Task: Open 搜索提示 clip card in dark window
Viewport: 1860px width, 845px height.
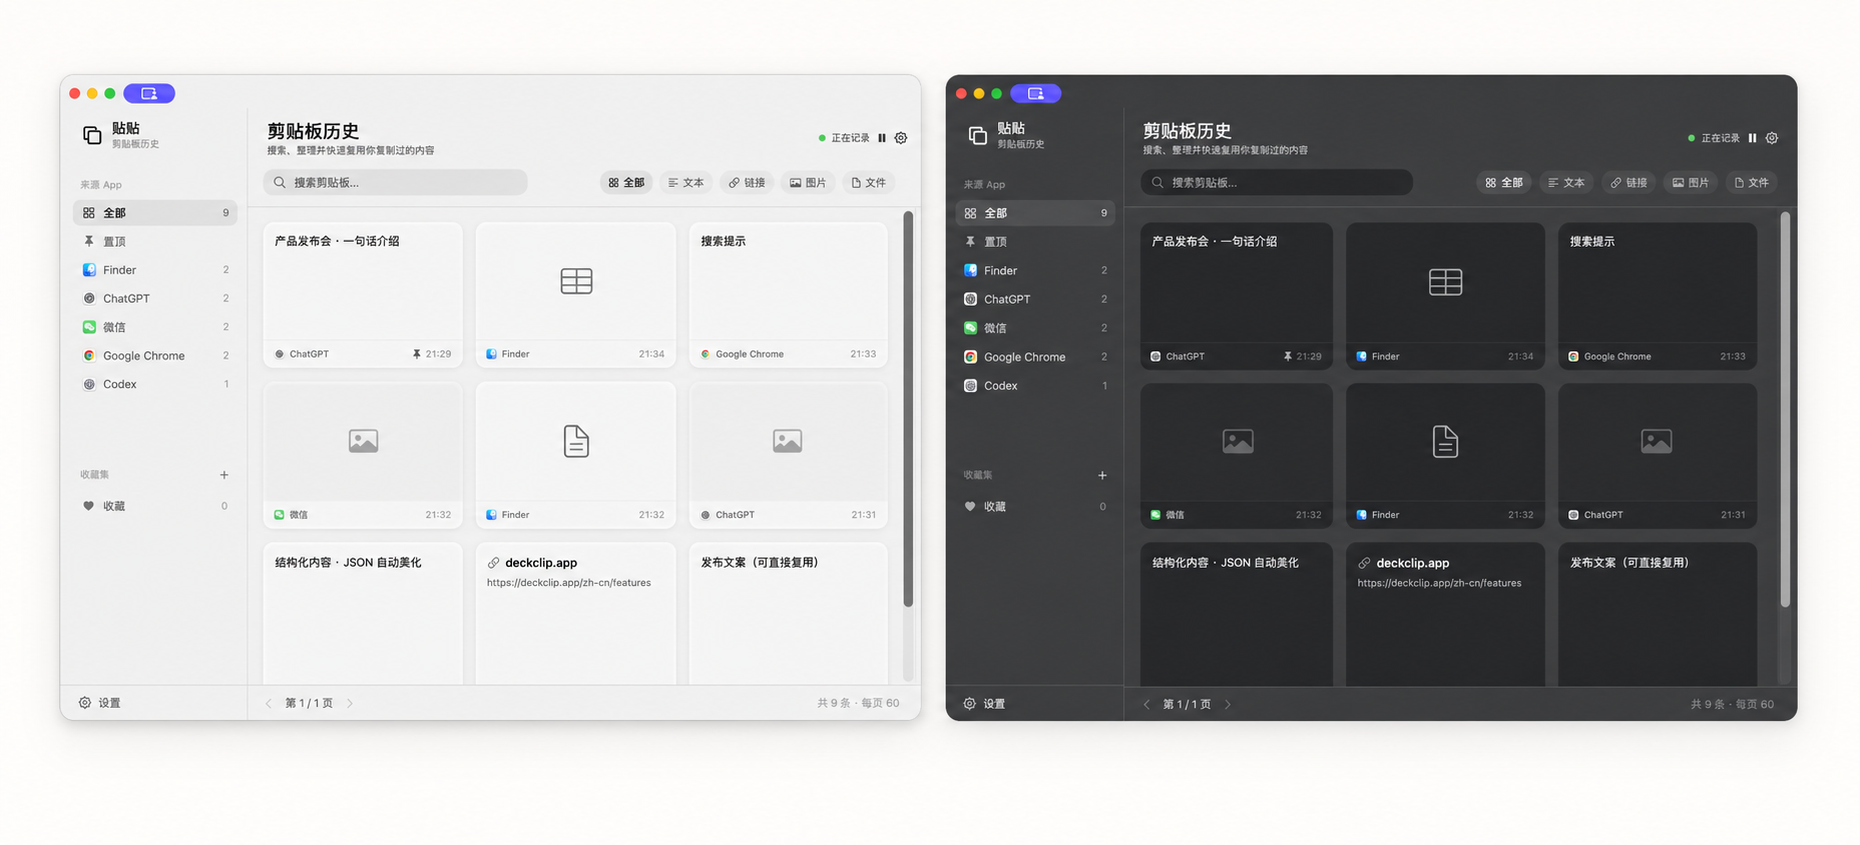Action: point(1657,296)
